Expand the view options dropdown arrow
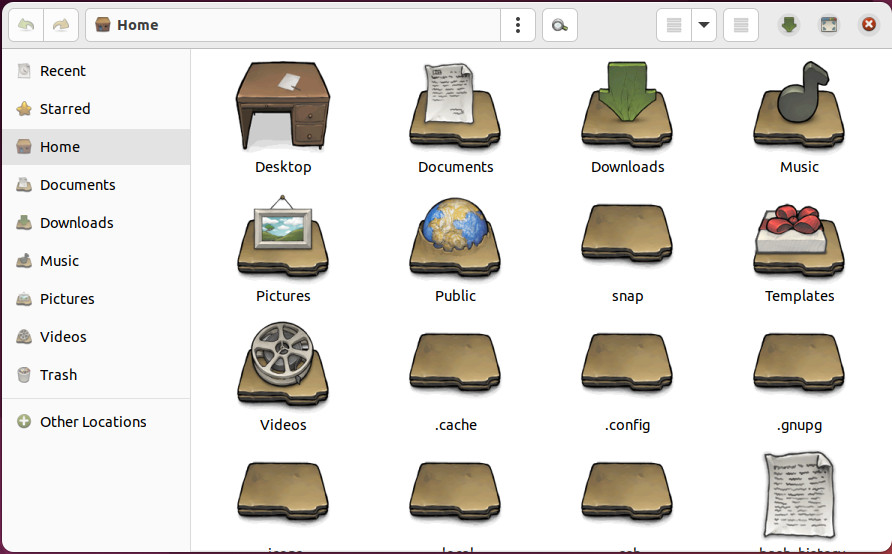Screen dimensions: 892x554 coord(704,25)
